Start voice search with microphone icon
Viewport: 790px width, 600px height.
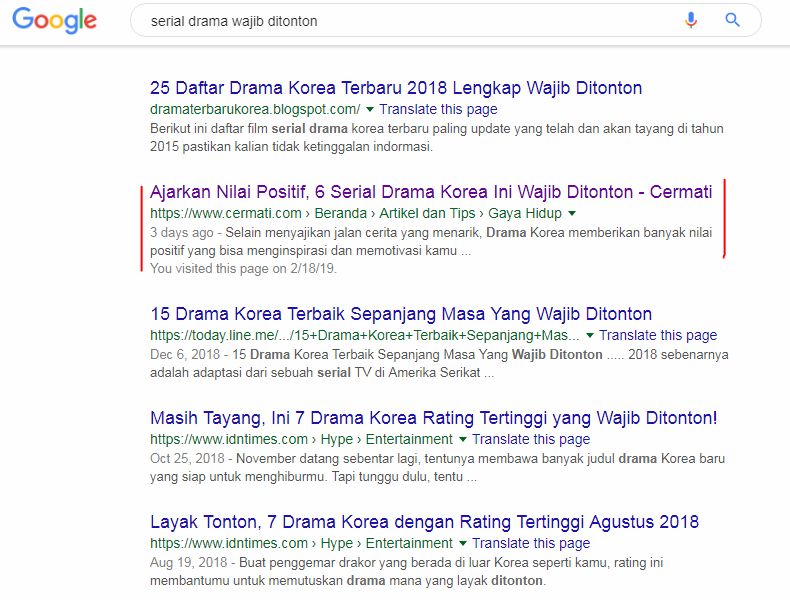(x=691, y=20)
